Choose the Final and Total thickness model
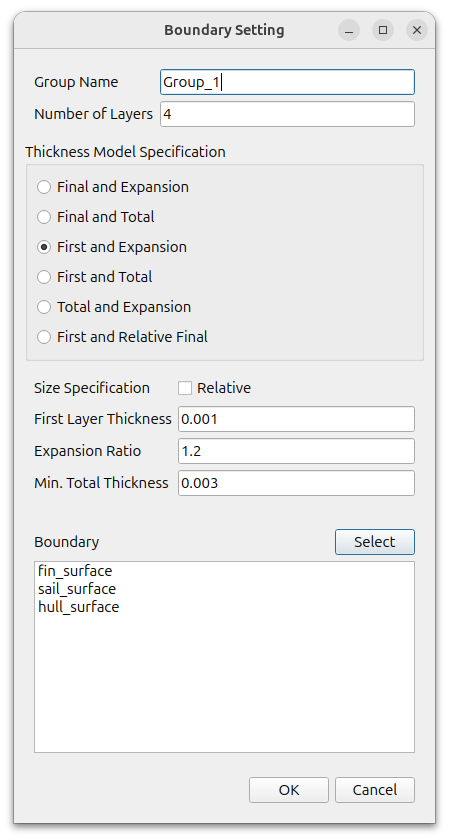 tap(95, 217)
